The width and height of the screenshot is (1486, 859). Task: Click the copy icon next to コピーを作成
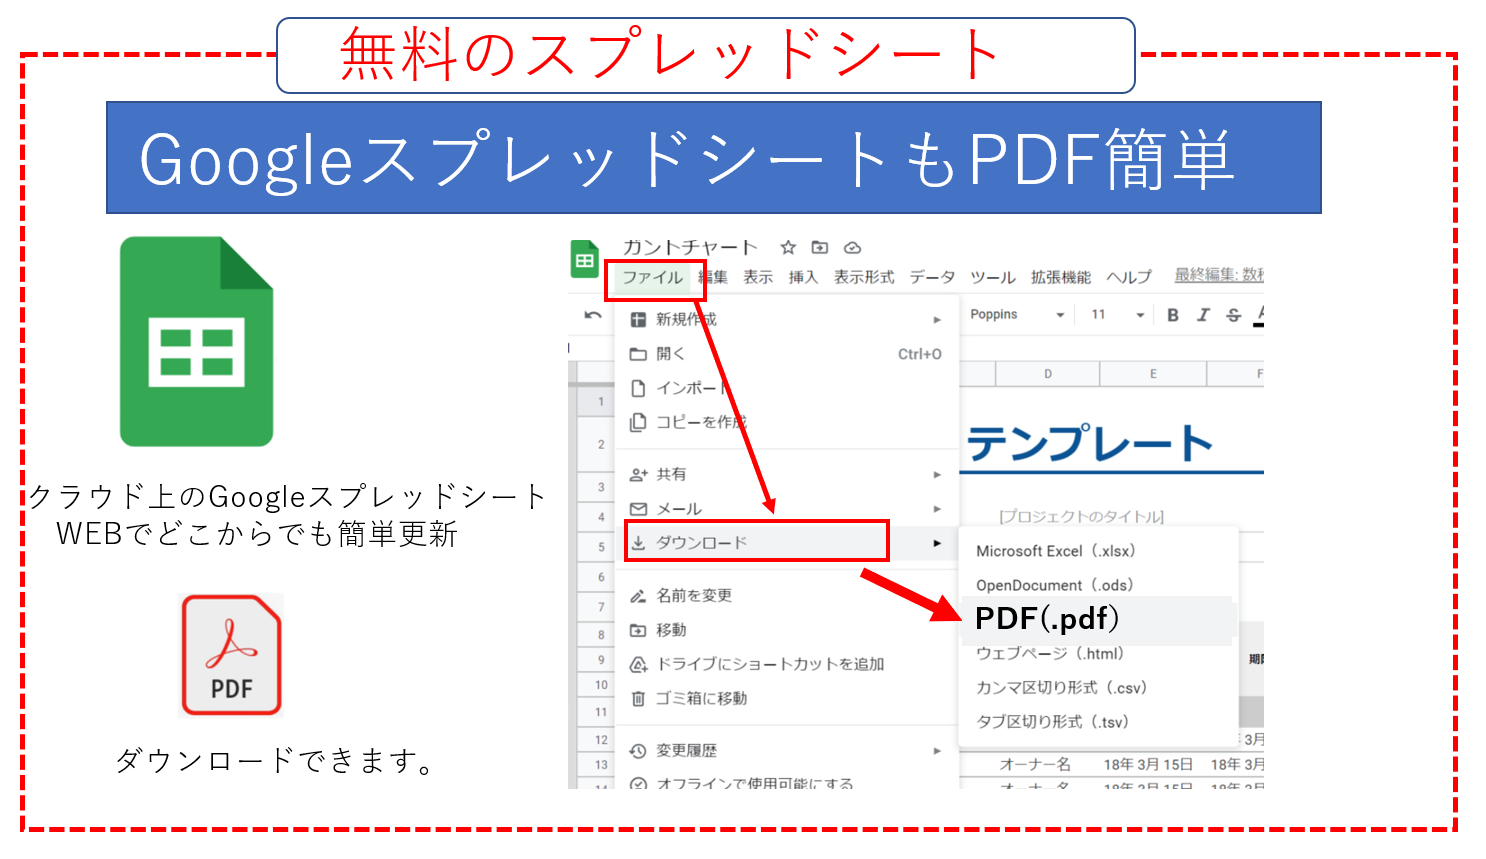point(638,422)
